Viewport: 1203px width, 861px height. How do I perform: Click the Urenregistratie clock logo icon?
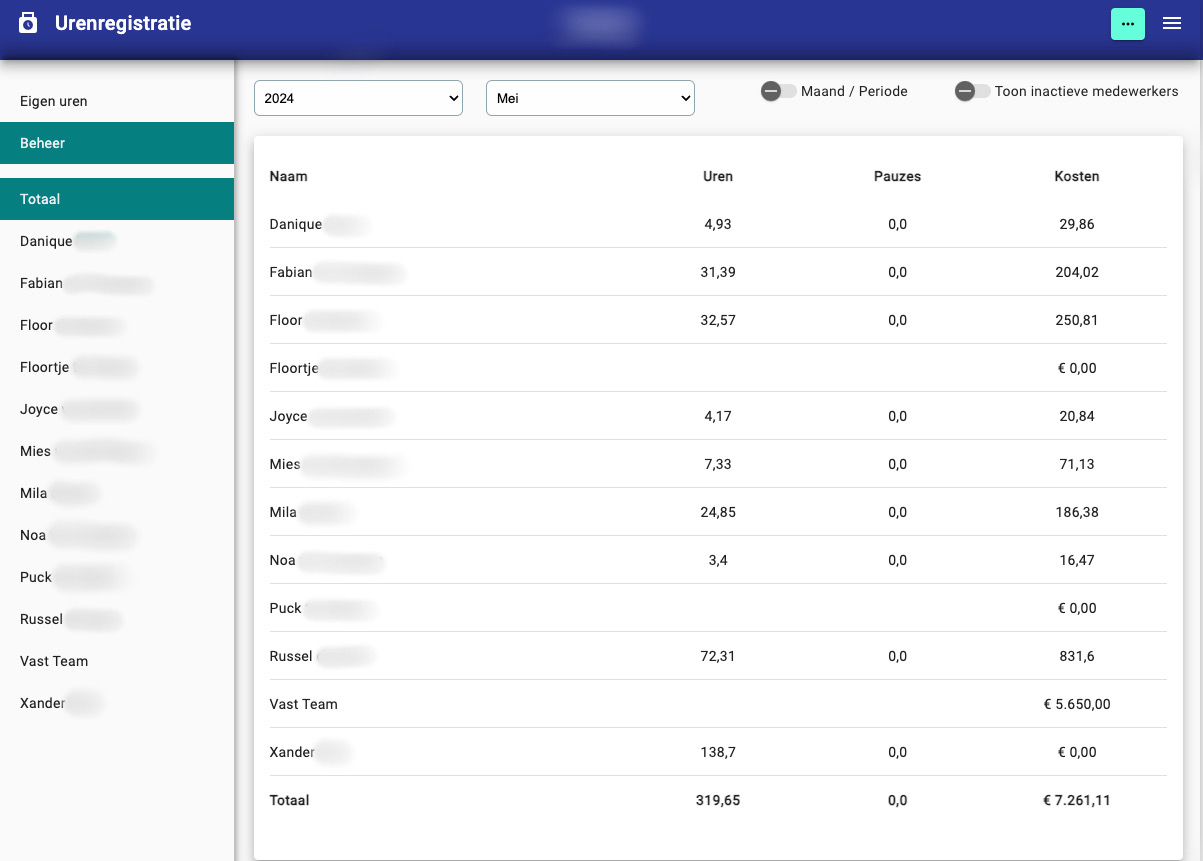tap(28, 23)
